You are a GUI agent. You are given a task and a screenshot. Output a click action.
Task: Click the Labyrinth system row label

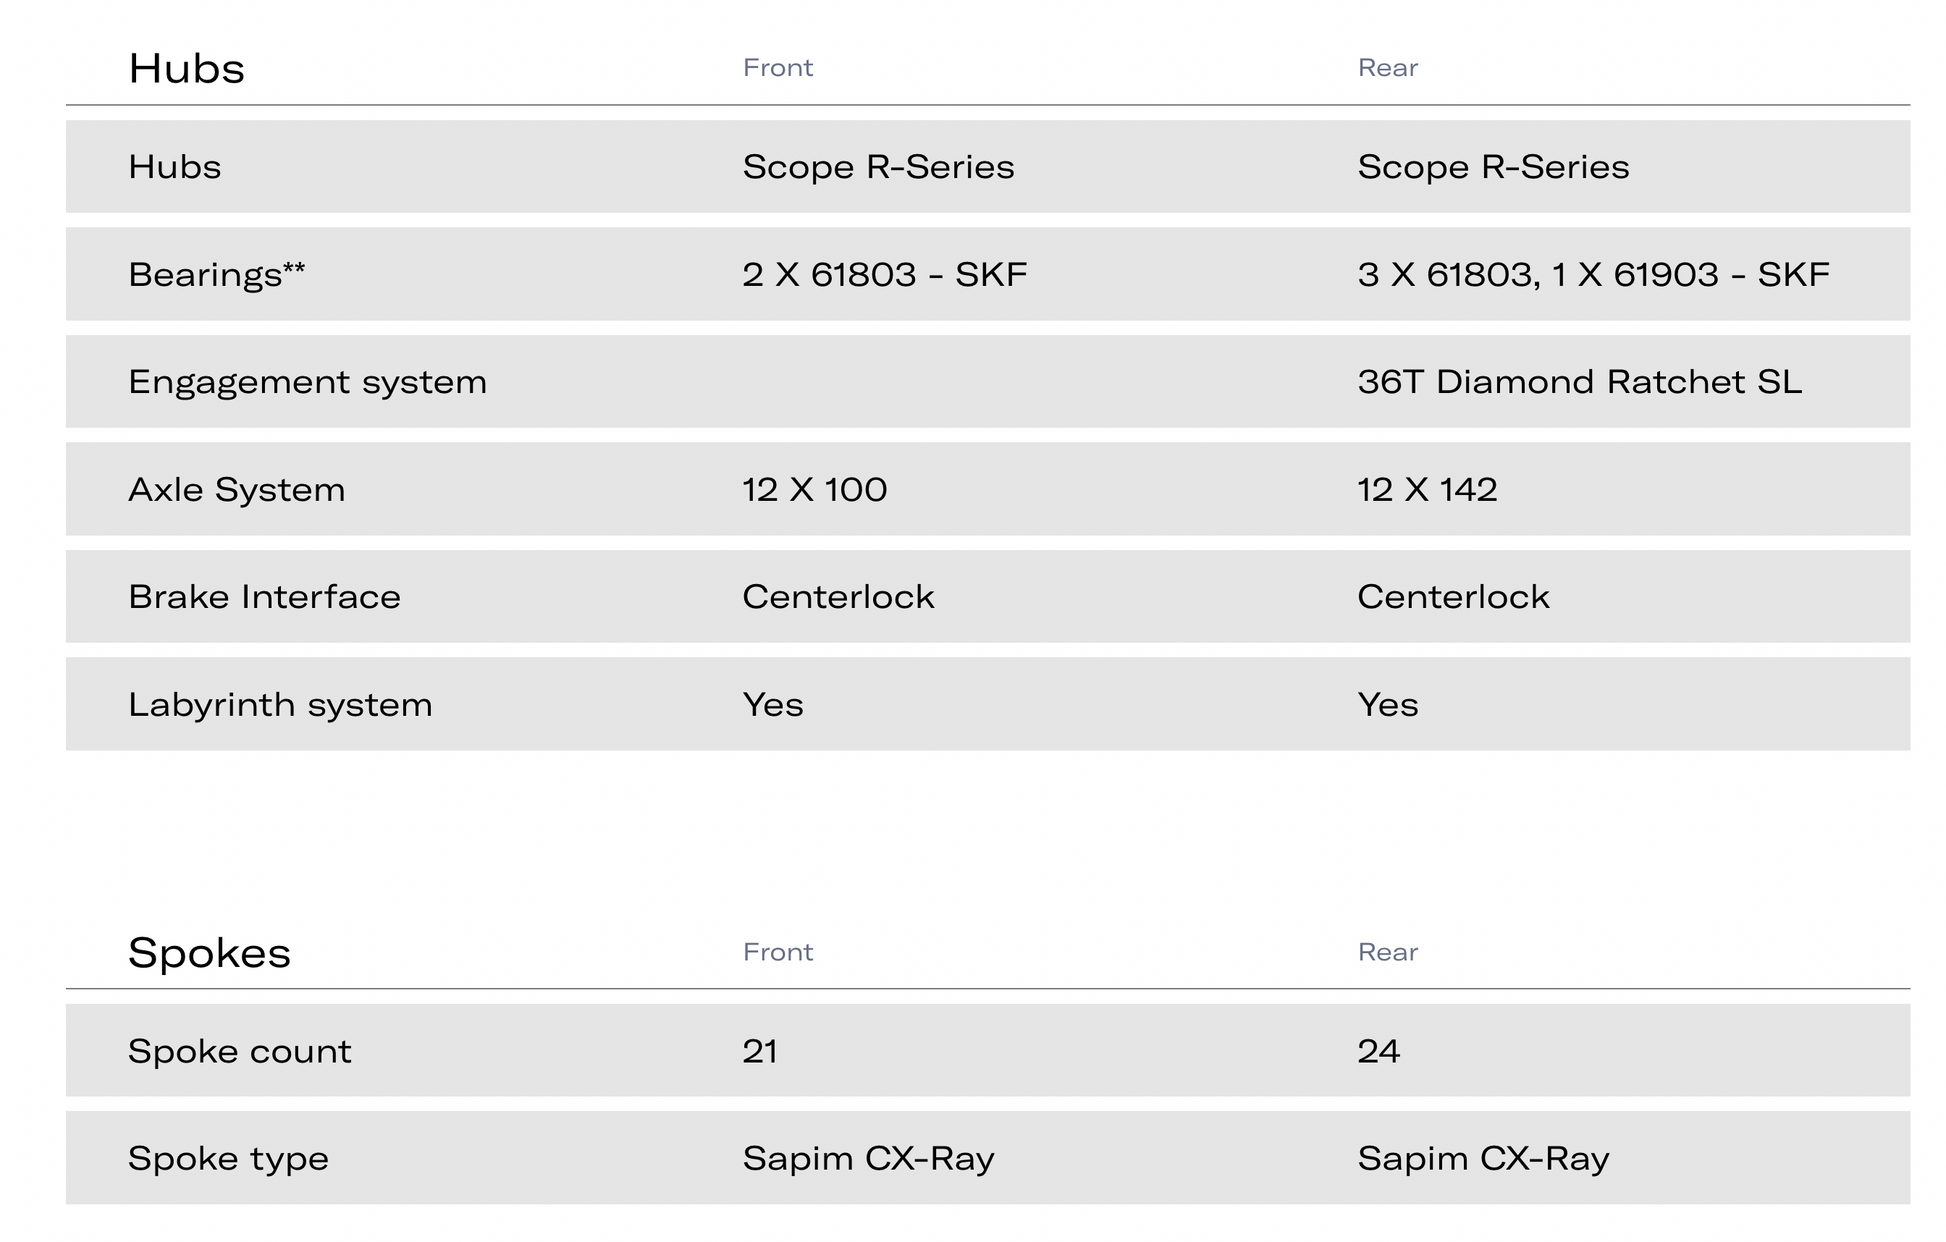(280, 705)
